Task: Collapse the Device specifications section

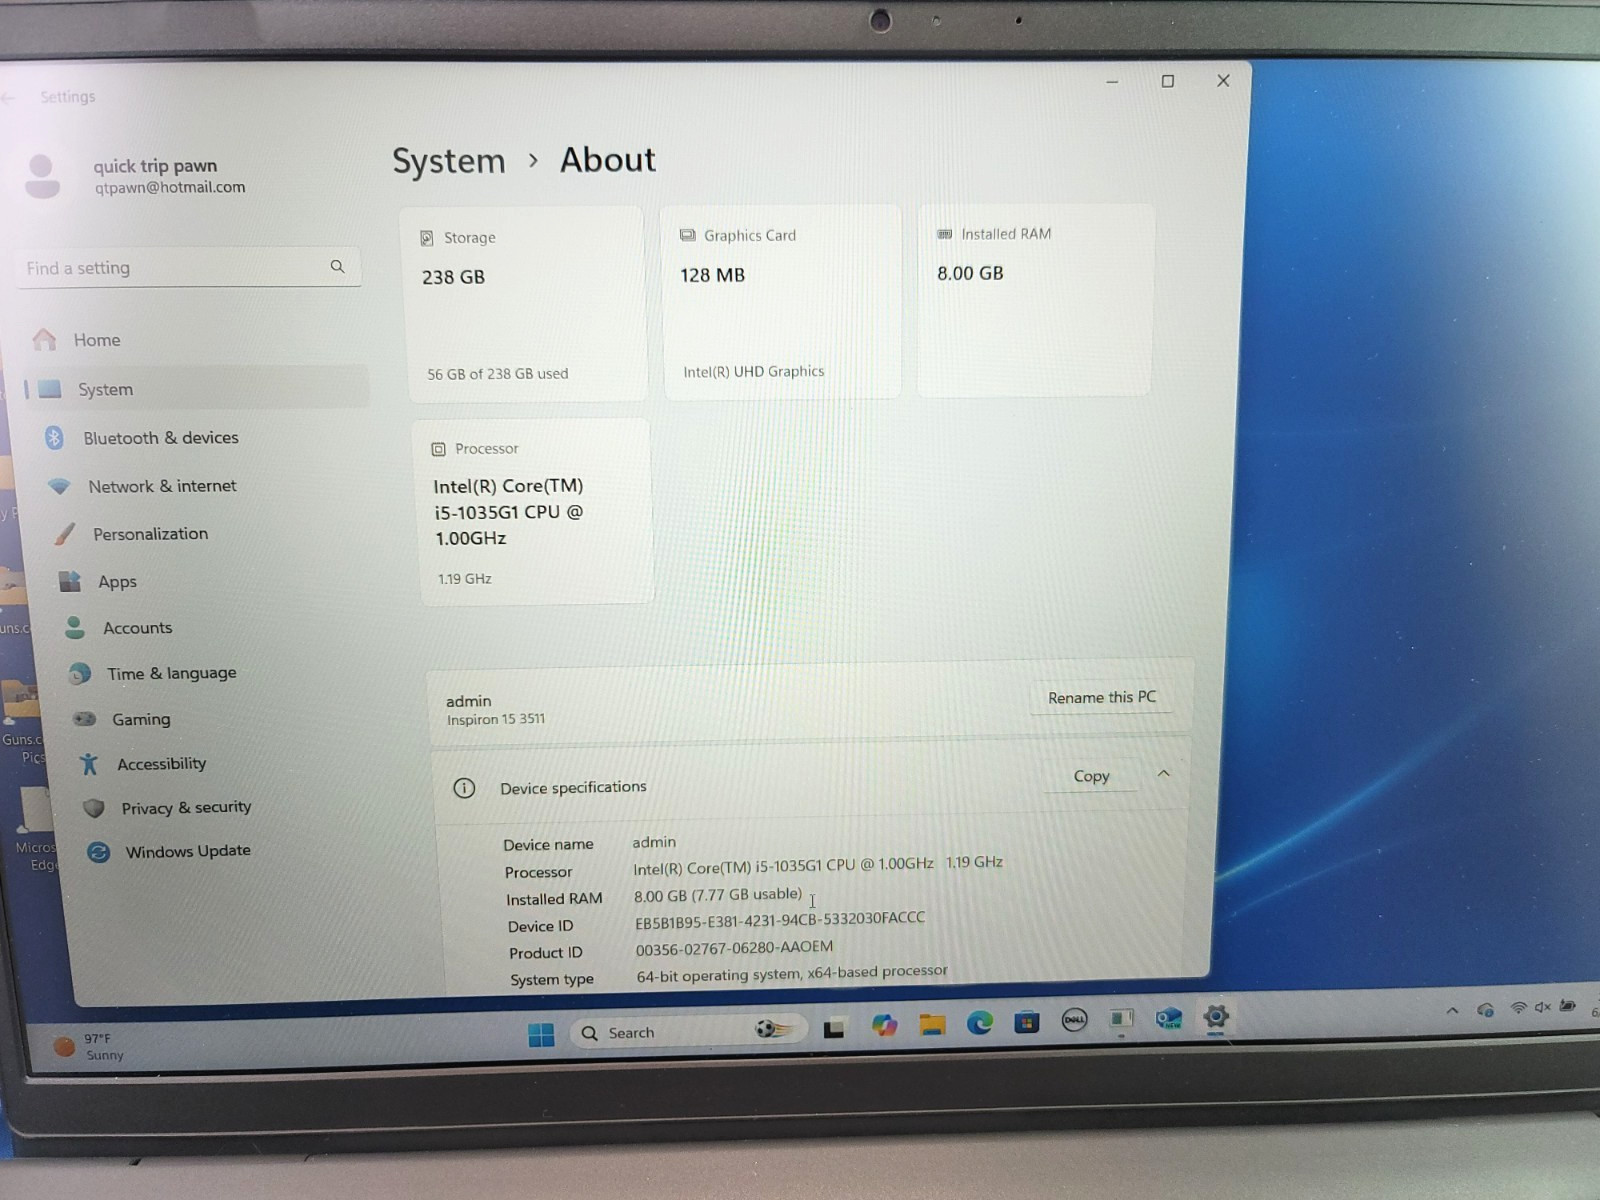Action: [1164, 773]
